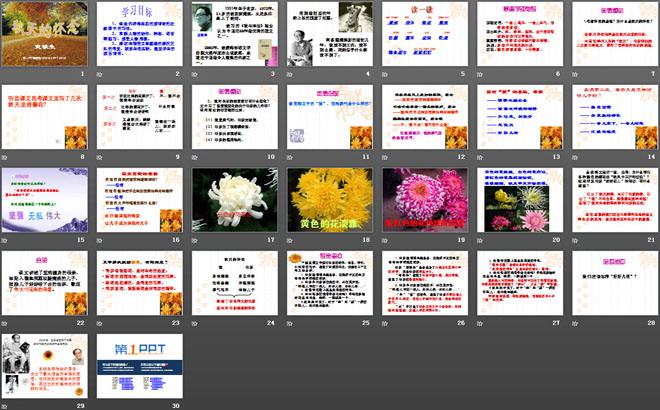
Task: Select slide 13 with blue fill-in-the-blank lines
Action: [510, 119]
